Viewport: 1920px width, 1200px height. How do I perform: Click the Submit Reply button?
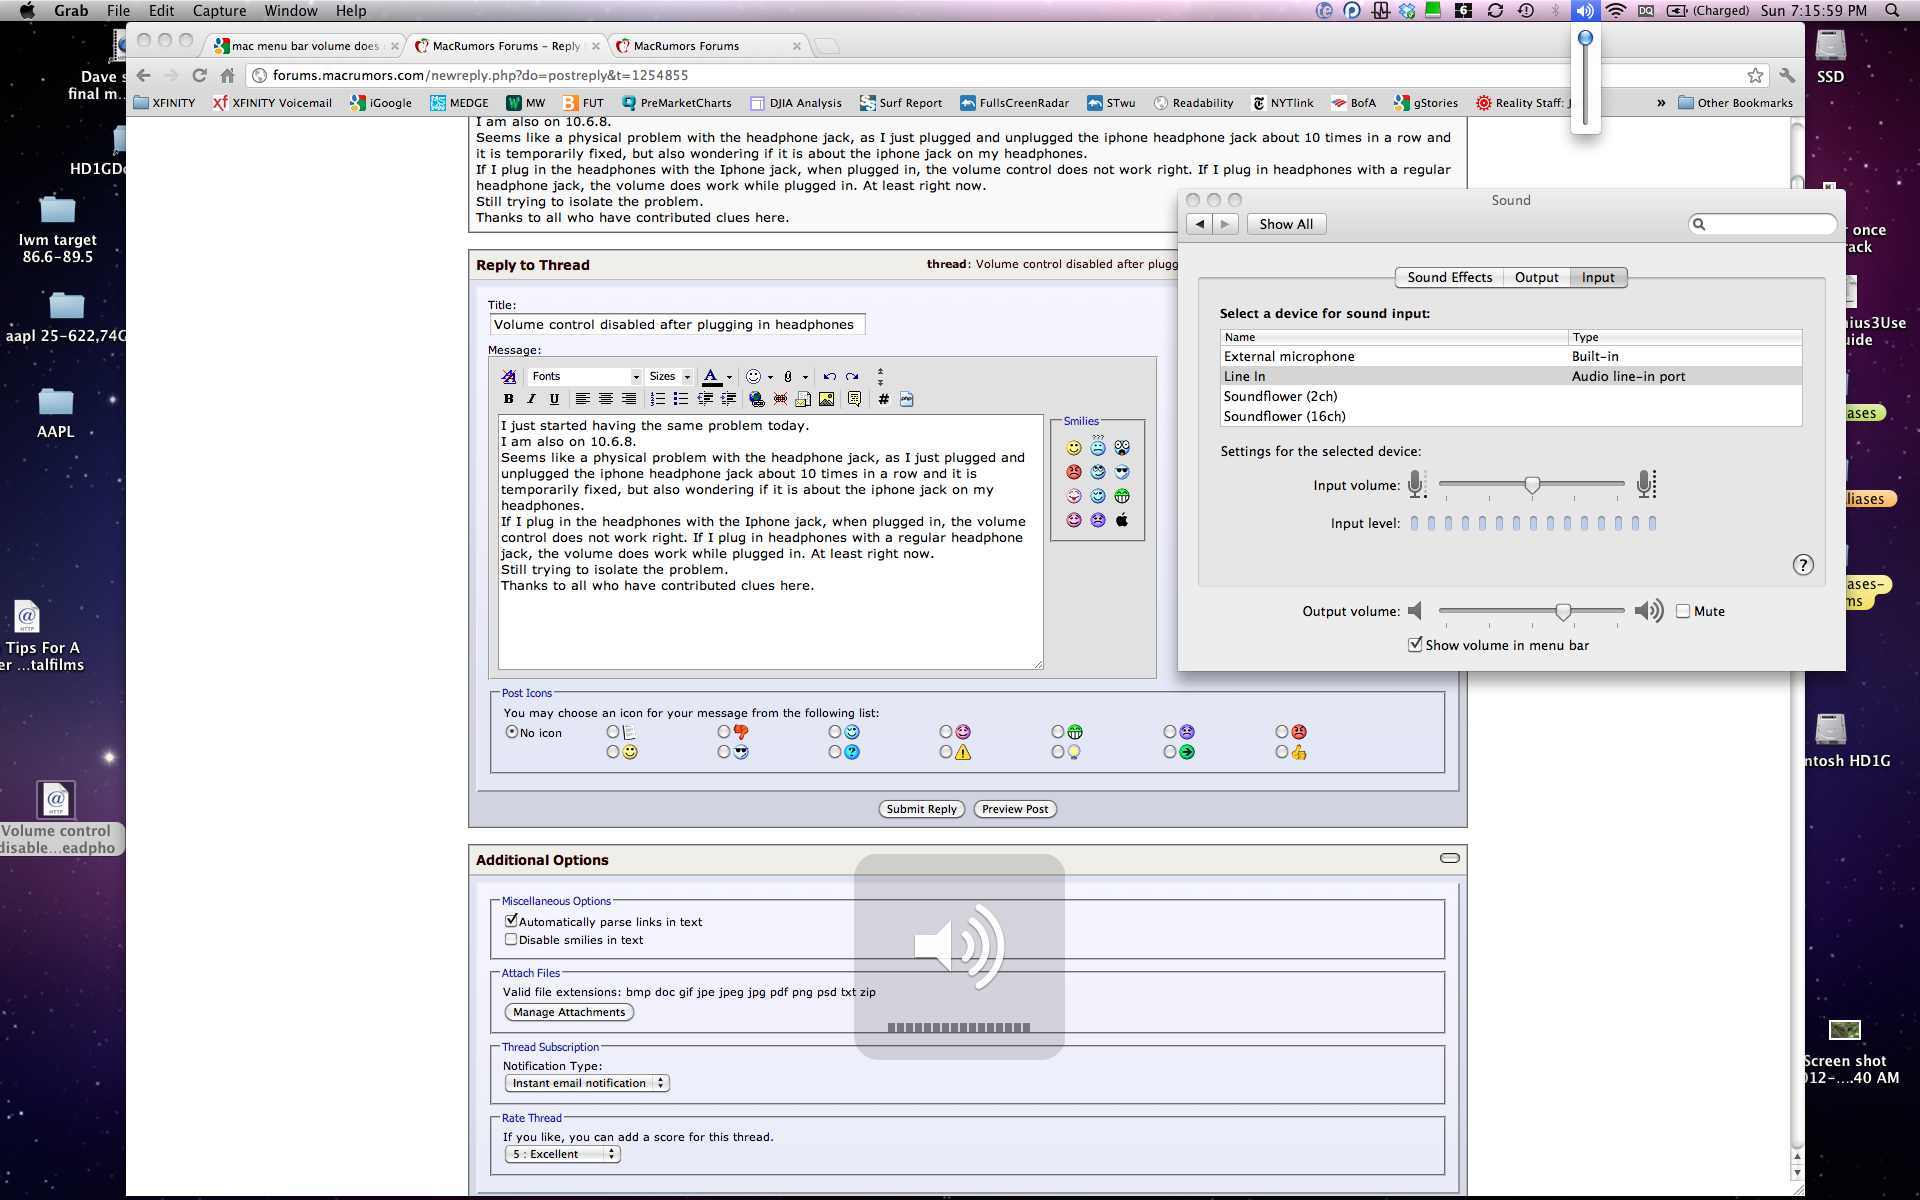click(921, 809)
